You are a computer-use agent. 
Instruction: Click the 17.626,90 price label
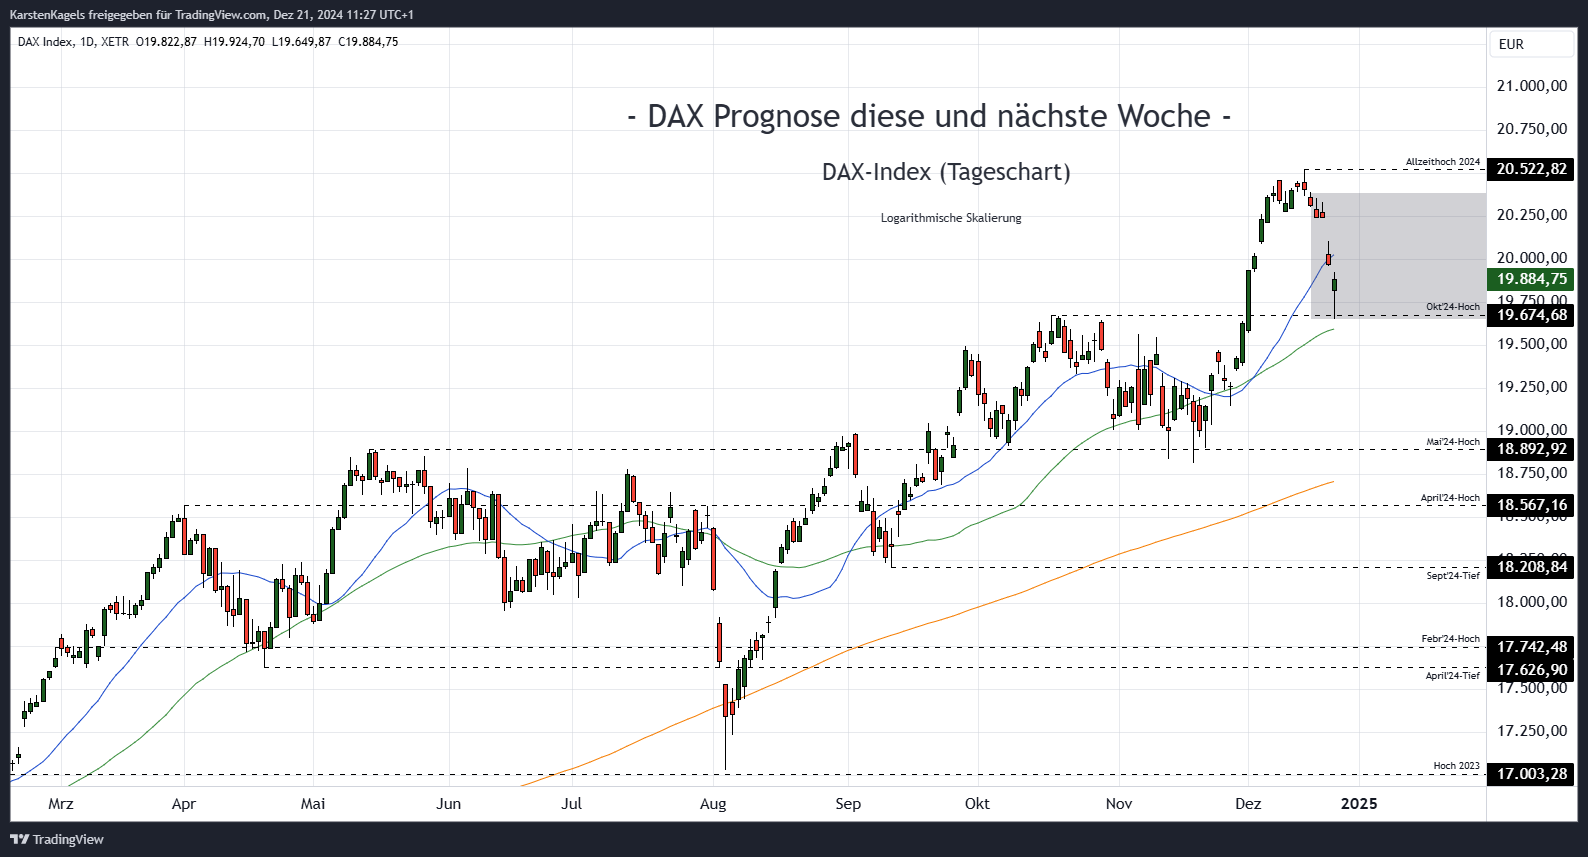[x=1531, y=670]
